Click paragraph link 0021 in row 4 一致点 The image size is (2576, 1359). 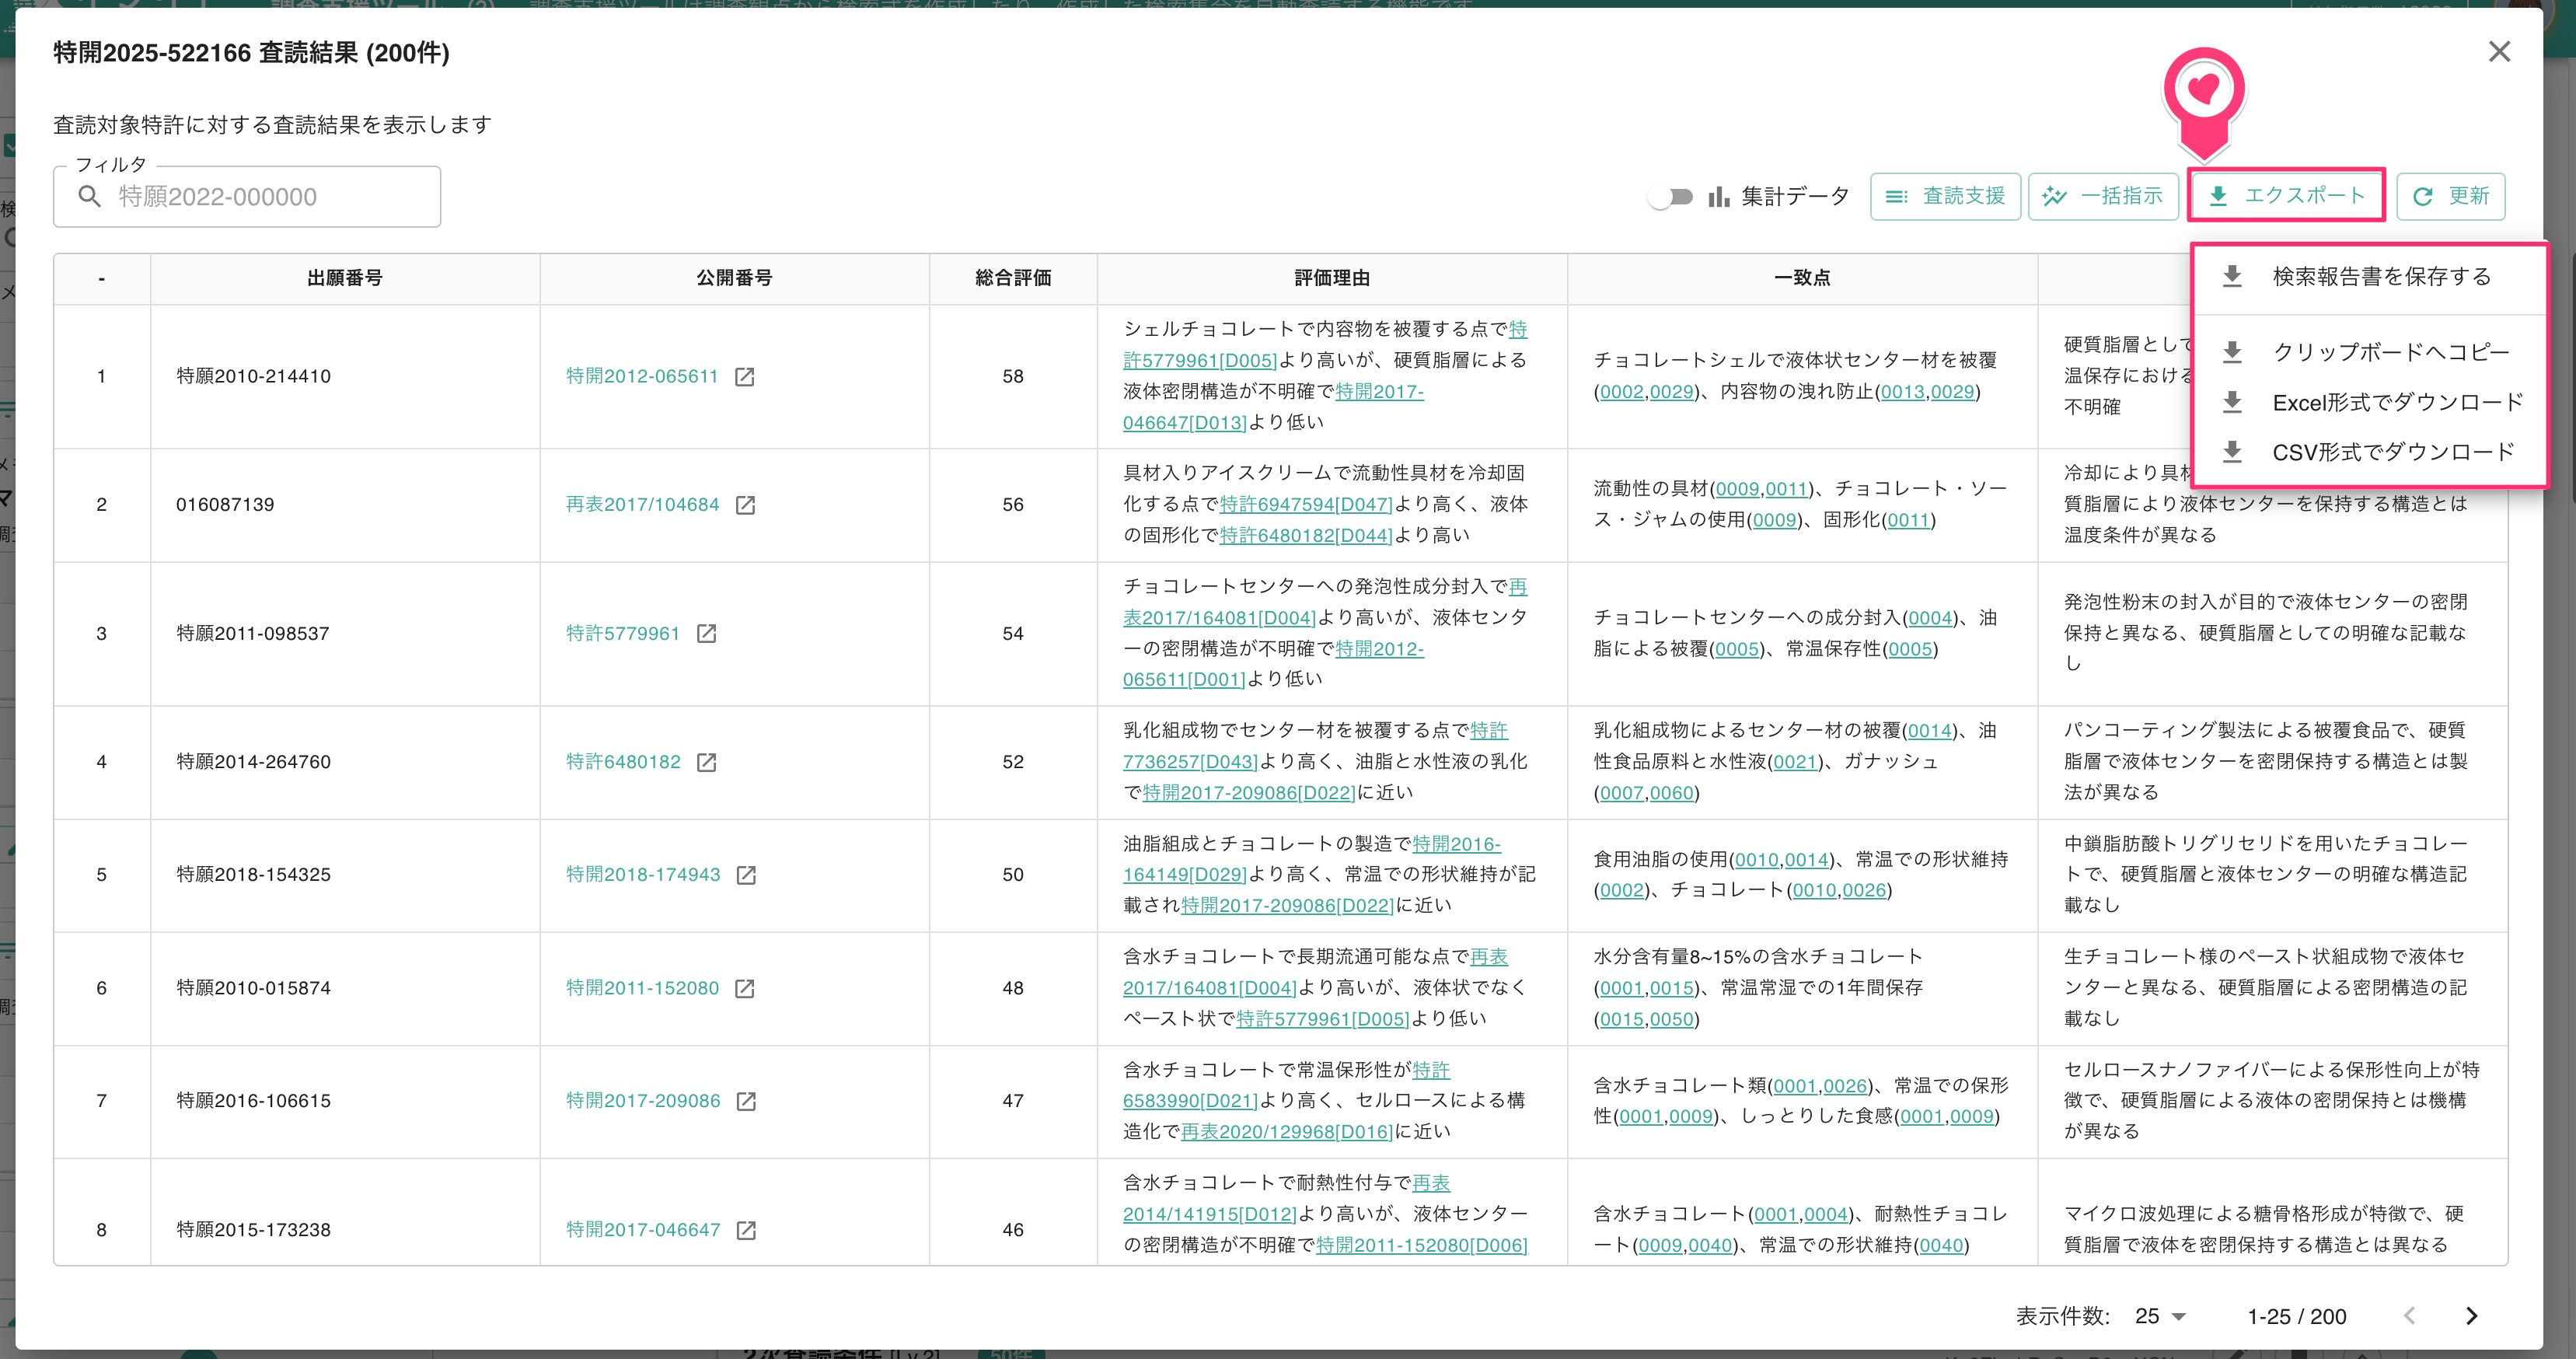click(1795, 762)
